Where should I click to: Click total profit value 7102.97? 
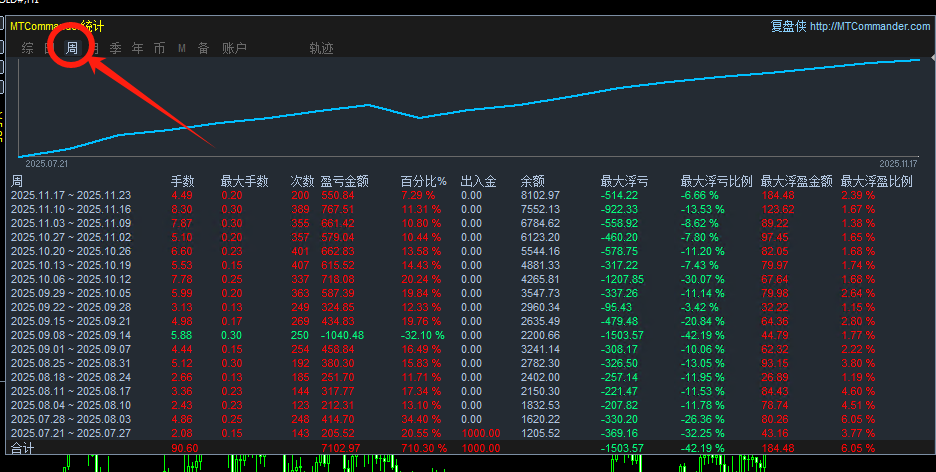point(341,448)
